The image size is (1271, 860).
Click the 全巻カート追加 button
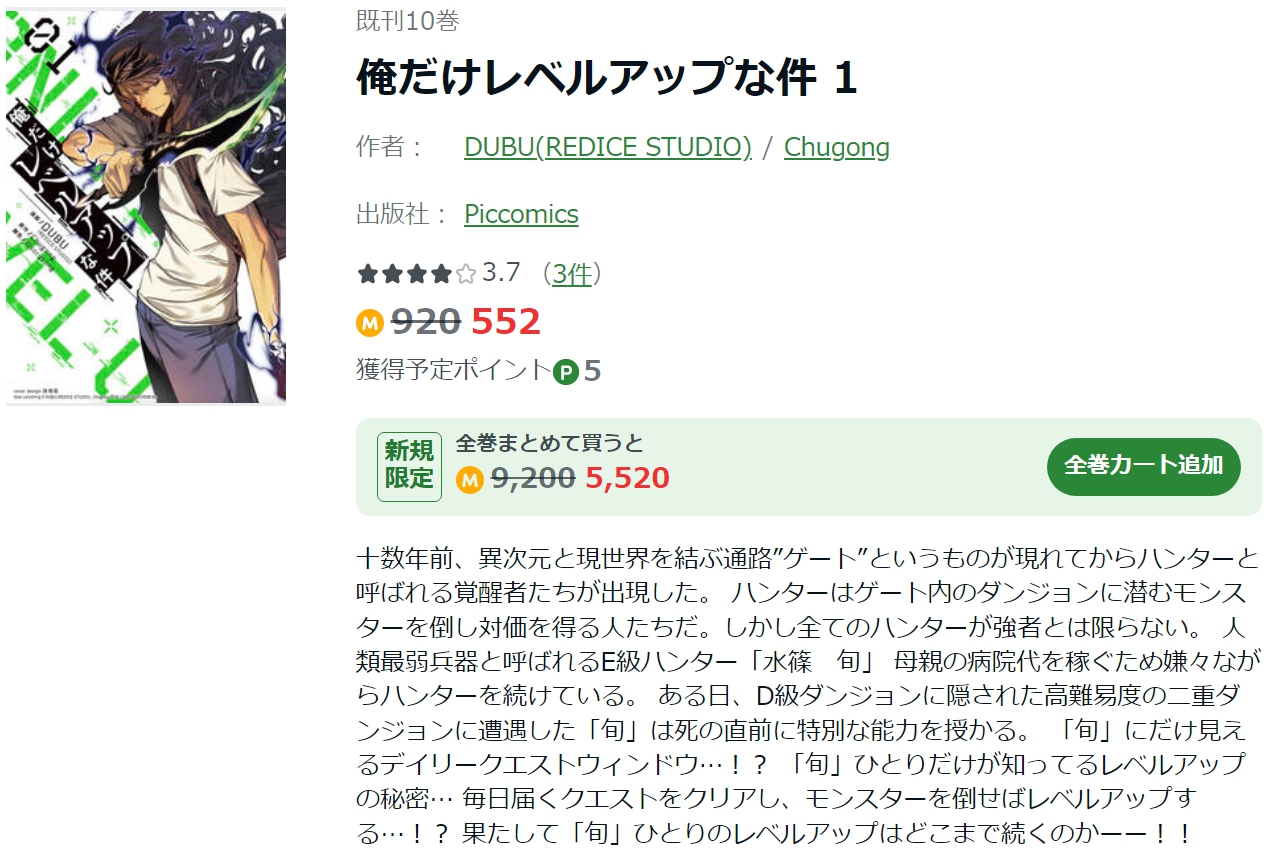(1143, 466)
